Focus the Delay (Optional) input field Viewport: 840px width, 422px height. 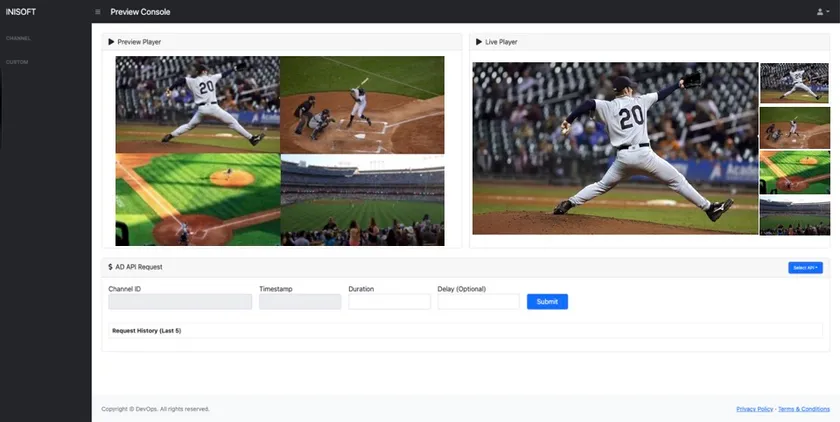tap(478, 302)
